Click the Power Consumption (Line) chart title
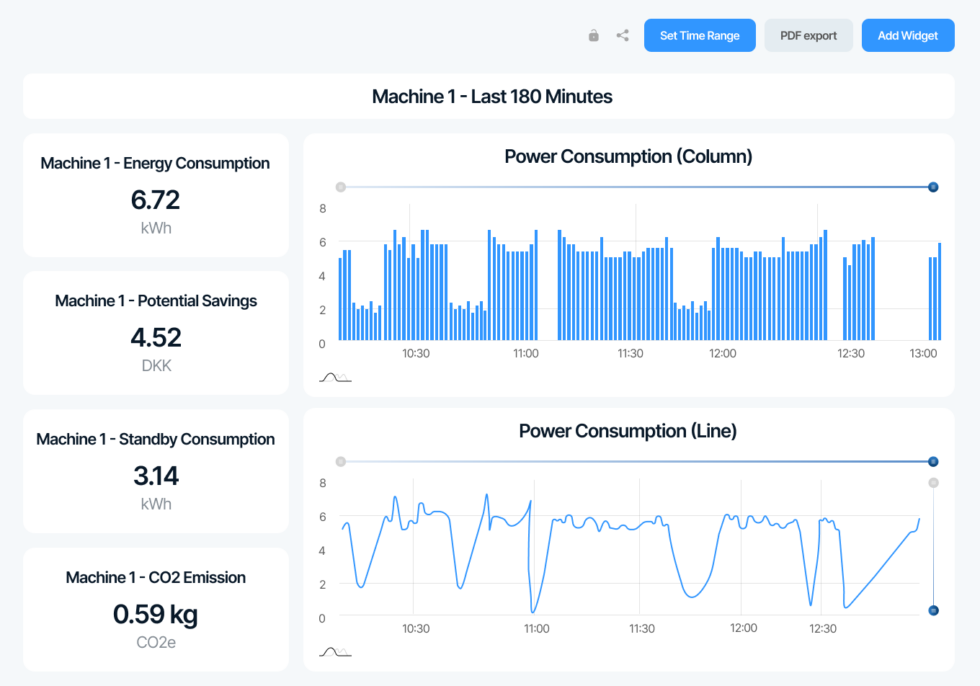 tap(627, 431)
